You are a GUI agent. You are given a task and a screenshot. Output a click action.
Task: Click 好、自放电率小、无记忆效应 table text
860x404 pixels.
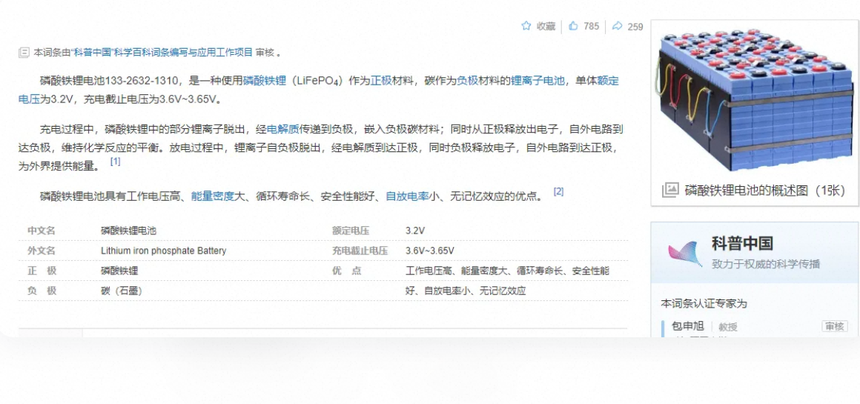(x=466, y=291)
